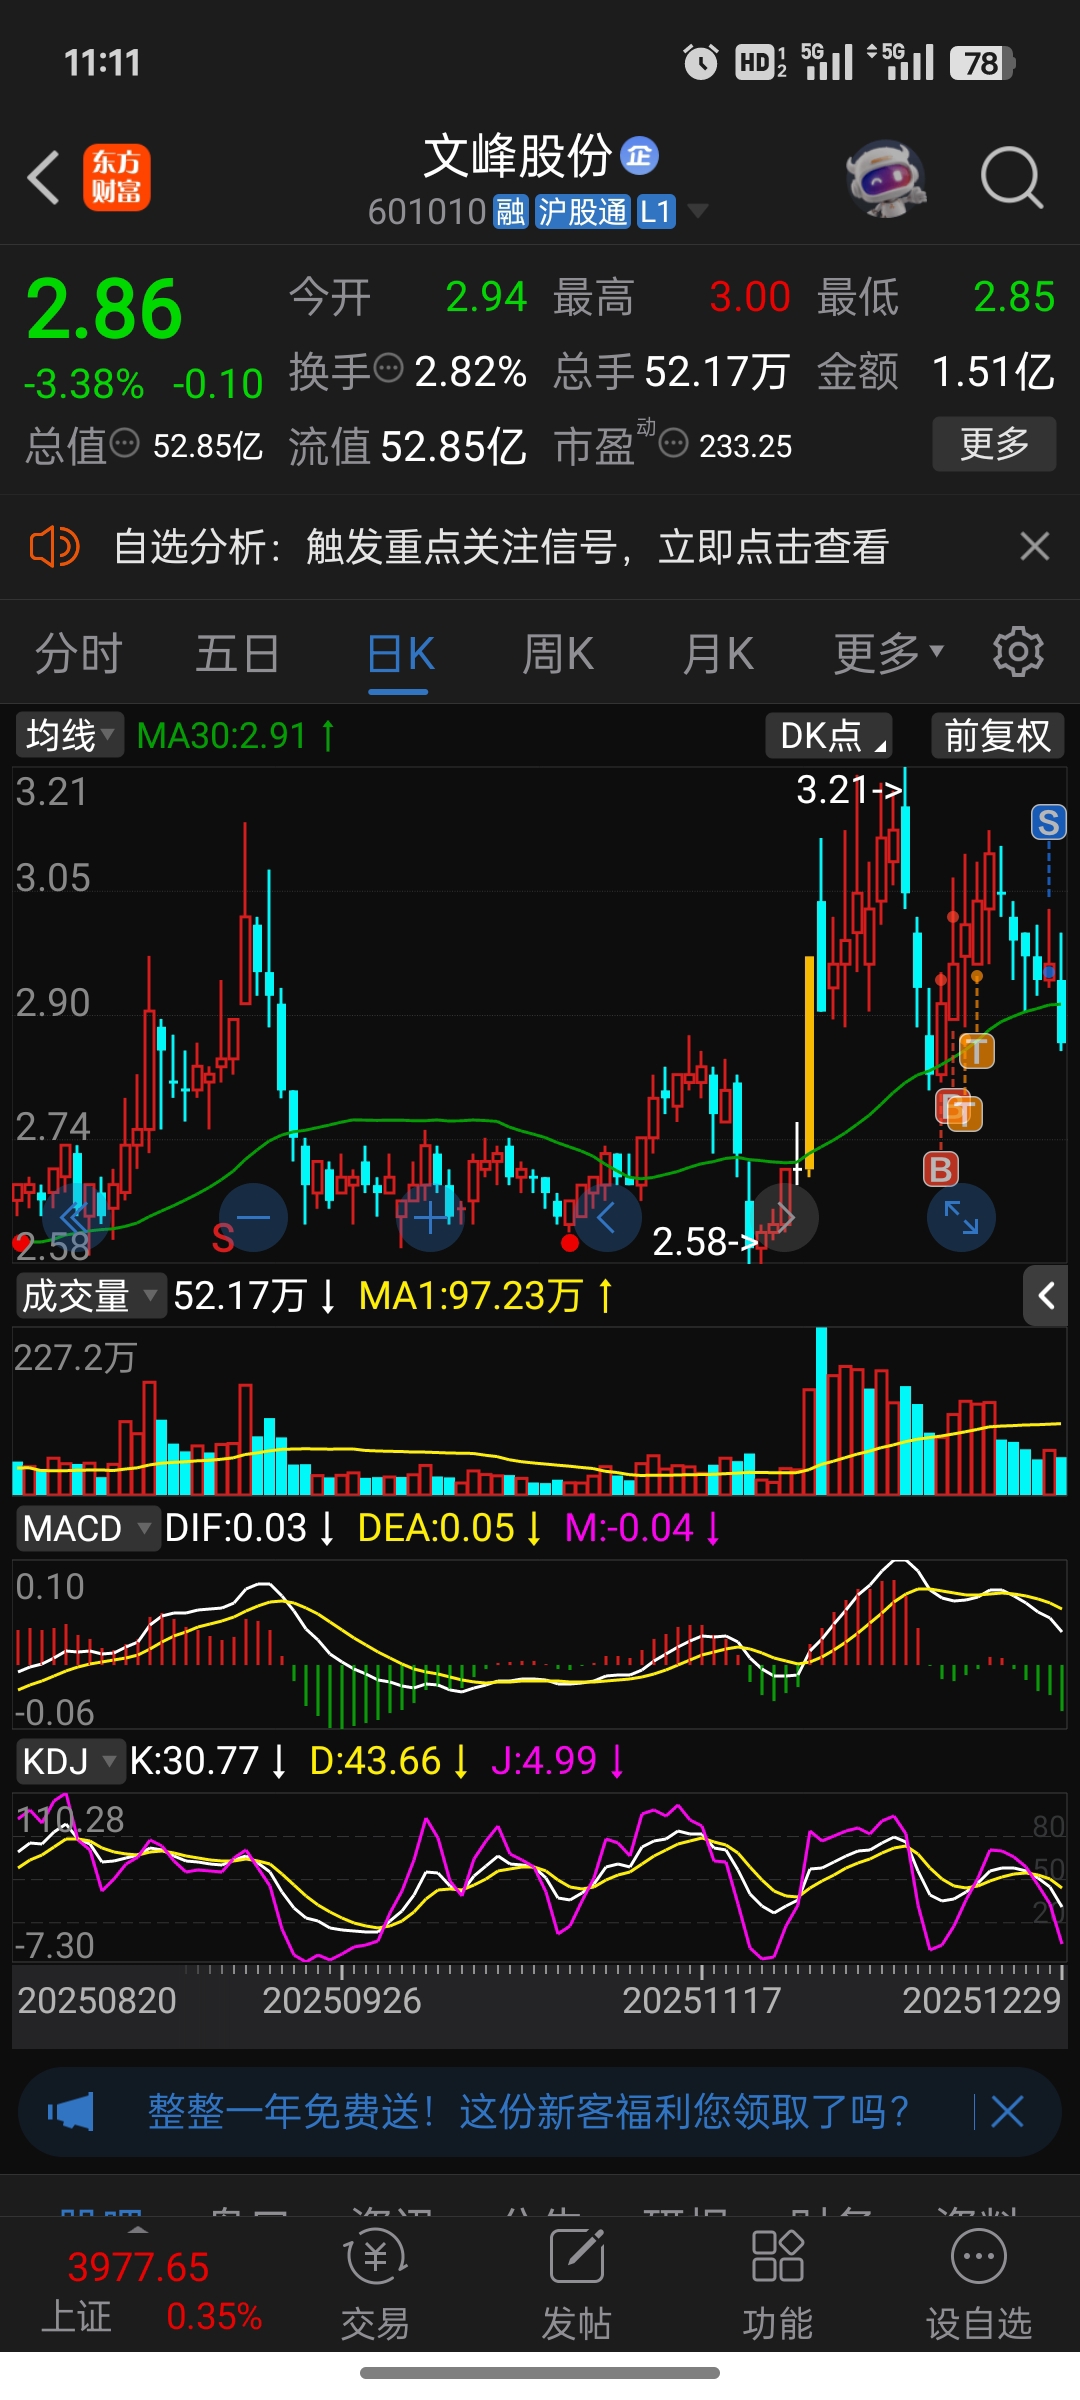Tap chart next arrow button

785,1217
